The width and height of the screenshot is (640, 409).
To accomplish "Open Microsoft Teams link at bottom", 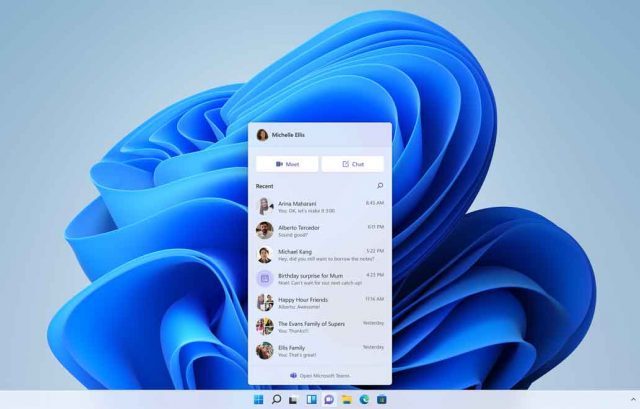I will [320, 375].
